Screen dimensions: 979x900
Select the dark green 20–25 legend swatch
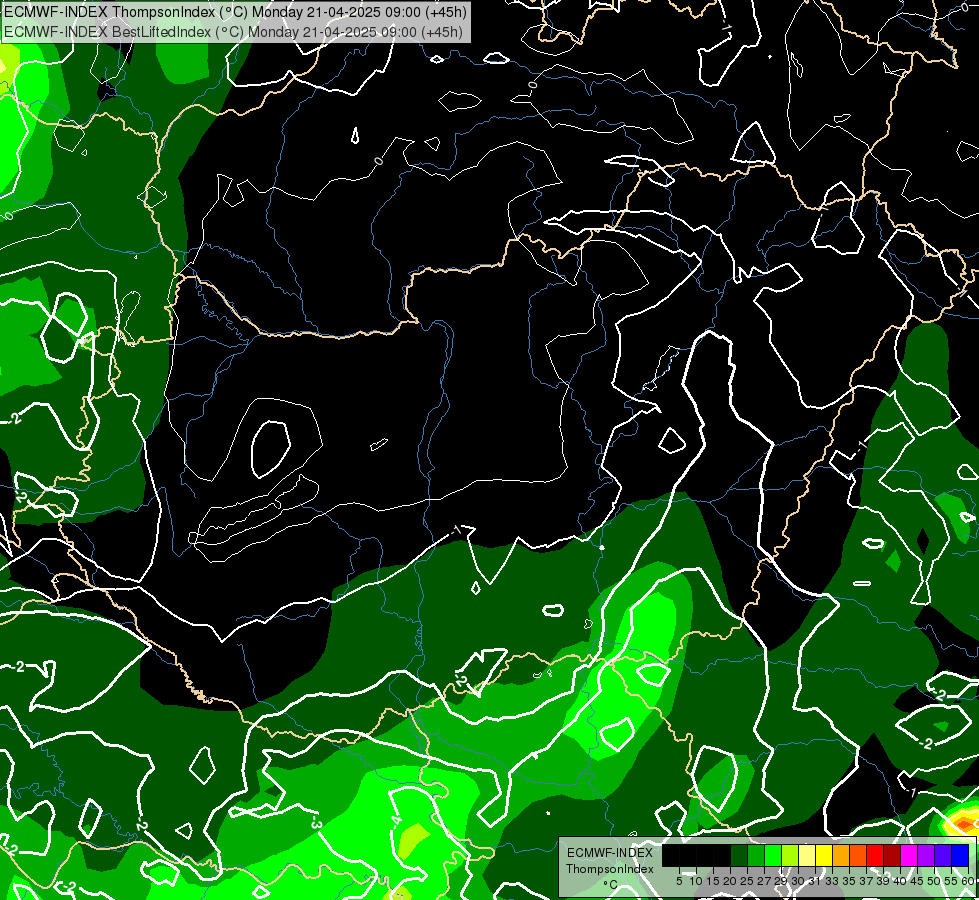[739, 855]
